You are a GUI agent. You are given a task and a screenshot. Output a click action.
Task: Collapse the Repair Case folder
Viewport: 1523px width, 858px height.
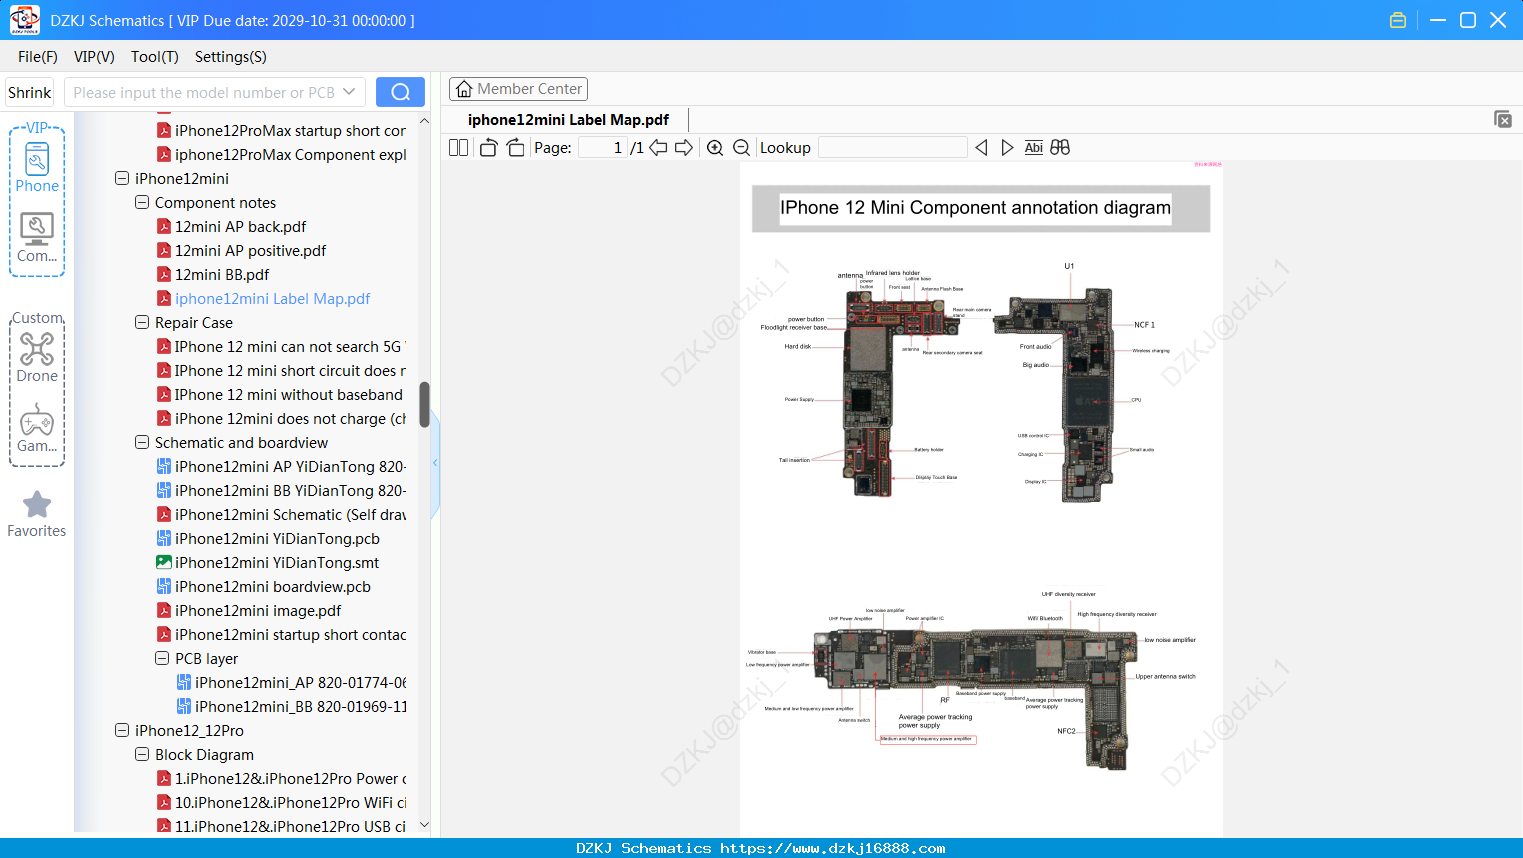click(x=142, y=322)
